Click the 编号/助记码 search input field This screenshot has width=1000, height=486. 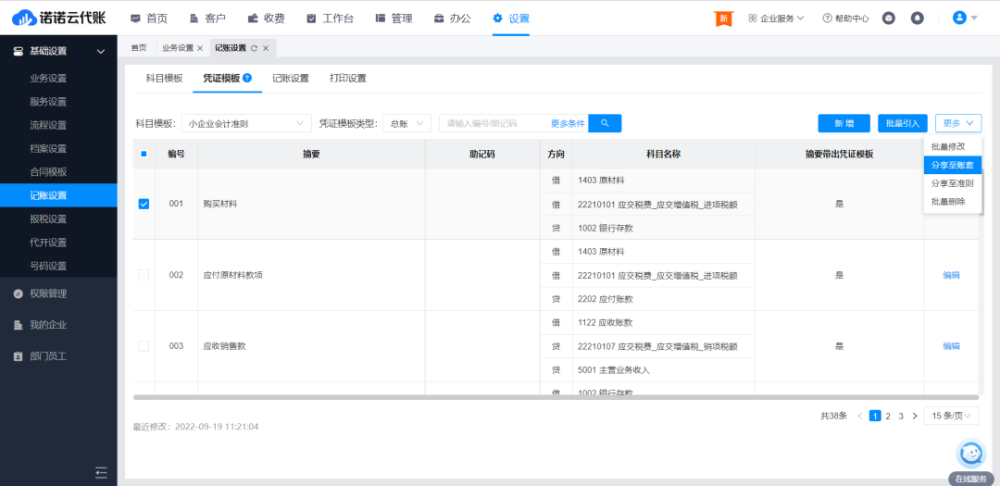pyautogui.click(x=492, y=123)
